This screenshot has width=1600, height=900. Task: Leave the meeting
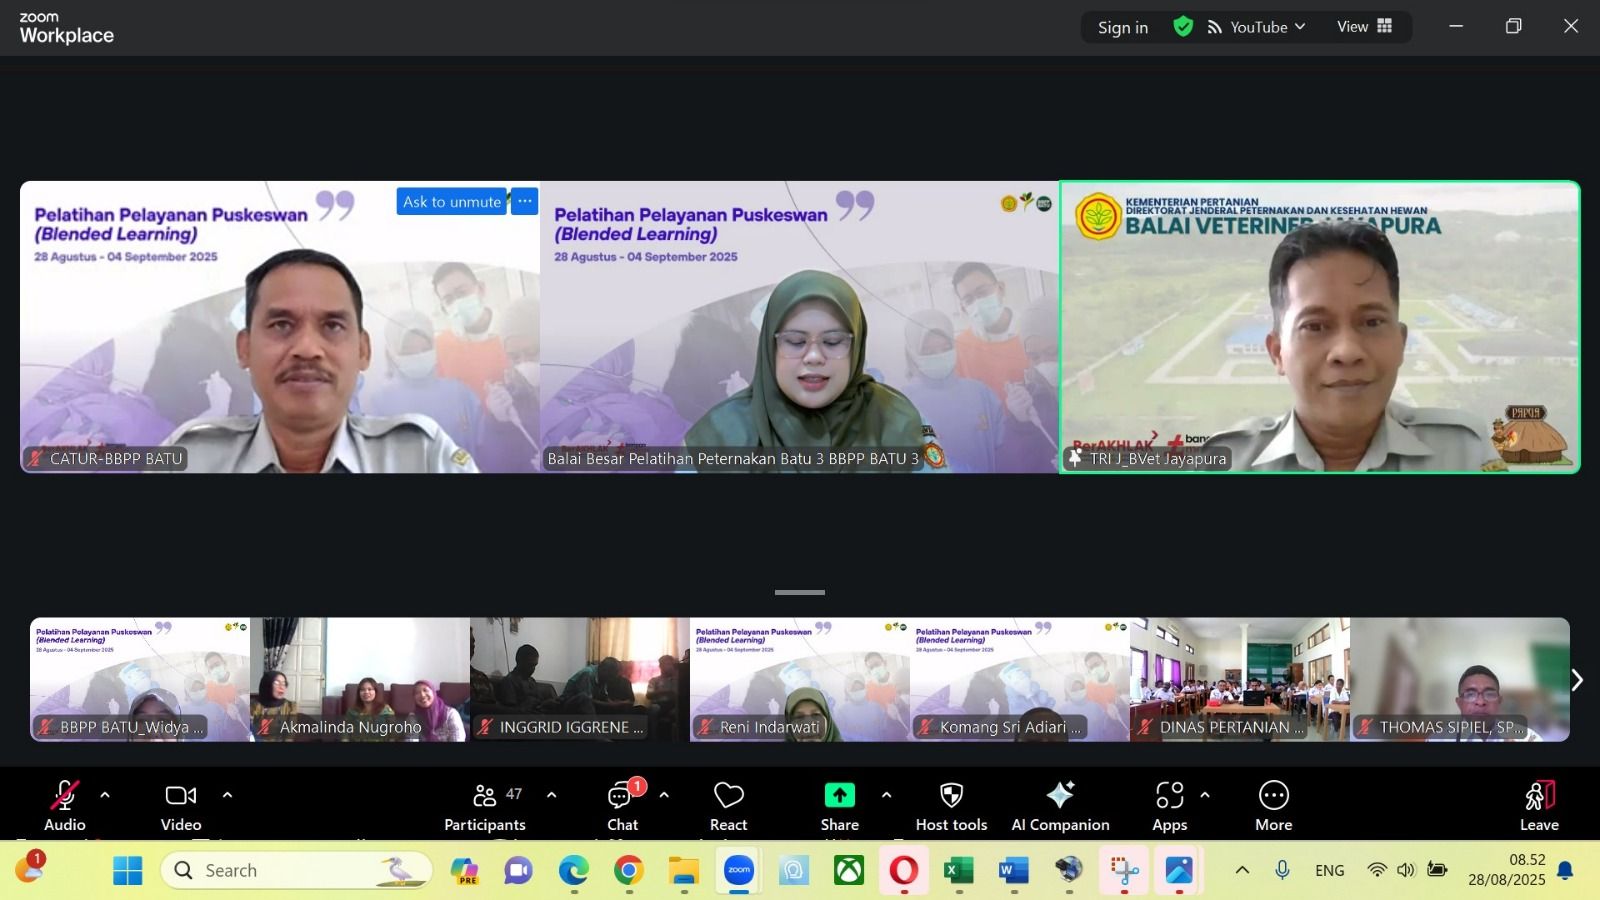click(1539, 806)
